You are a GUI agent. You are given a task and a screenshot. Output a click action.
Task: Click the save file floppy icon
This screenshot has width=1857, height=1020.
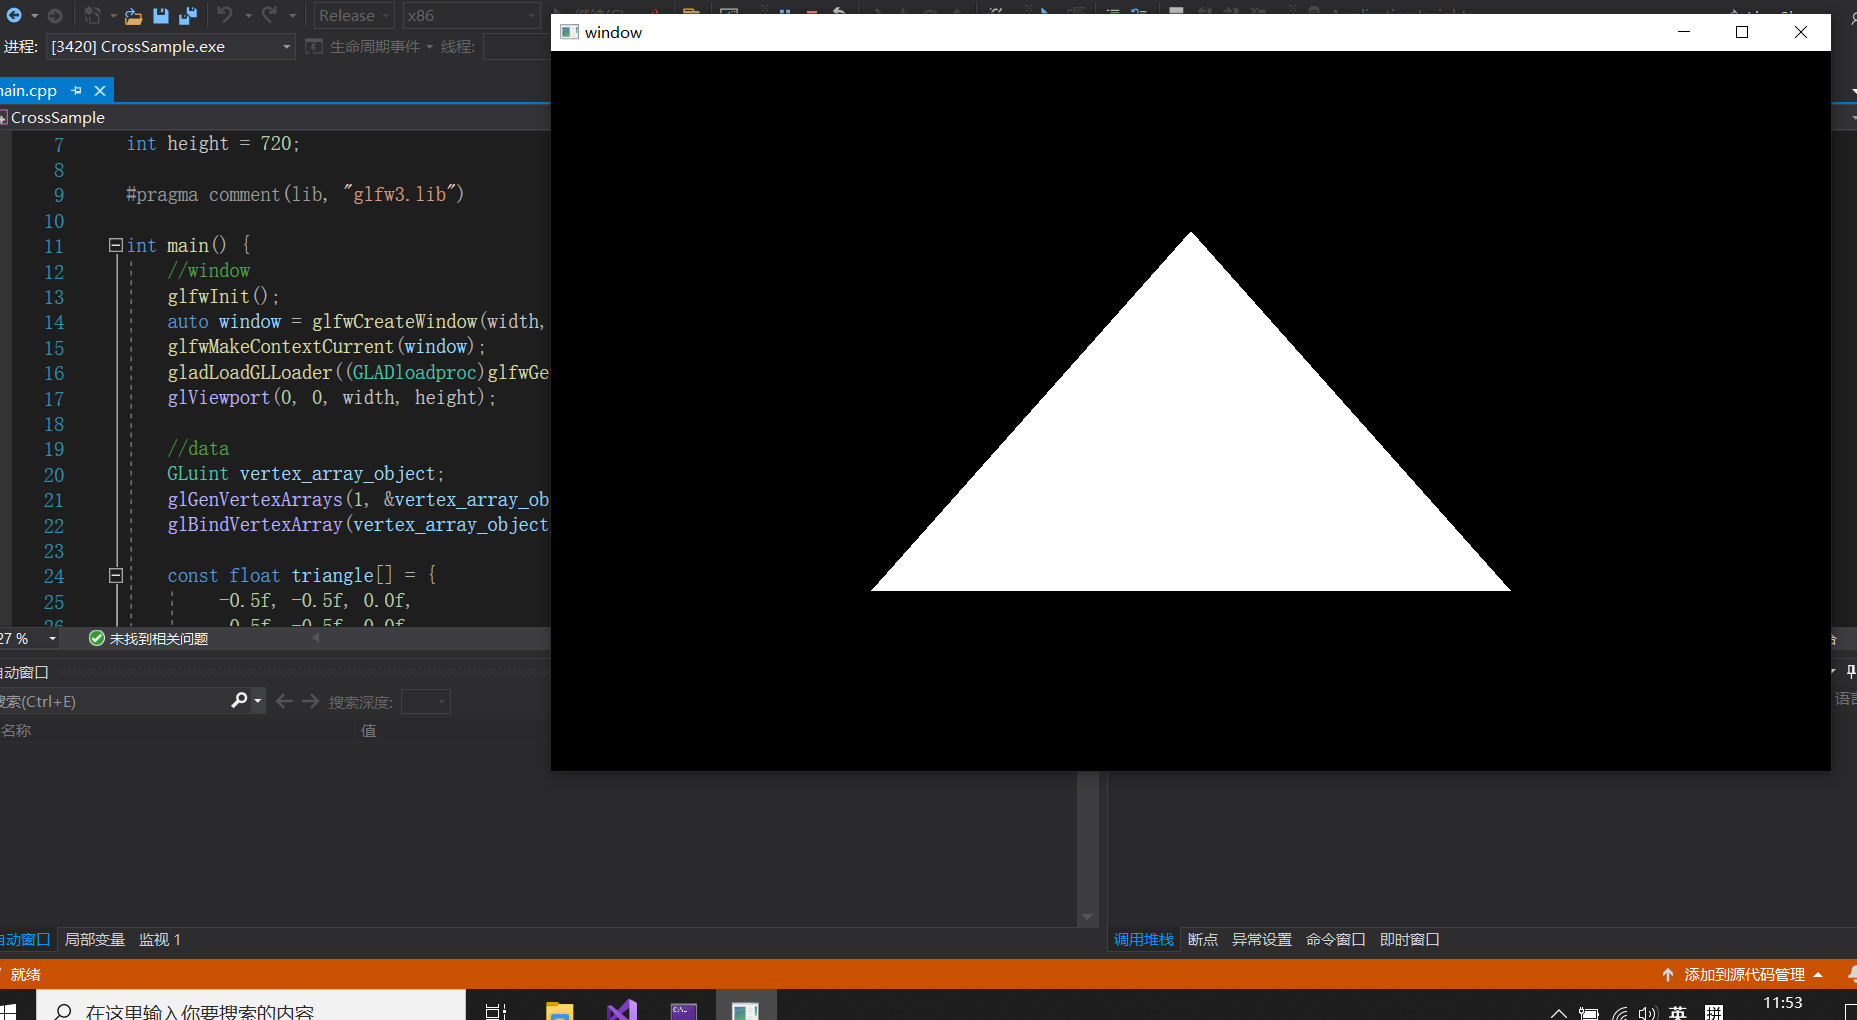click(161, 16)
